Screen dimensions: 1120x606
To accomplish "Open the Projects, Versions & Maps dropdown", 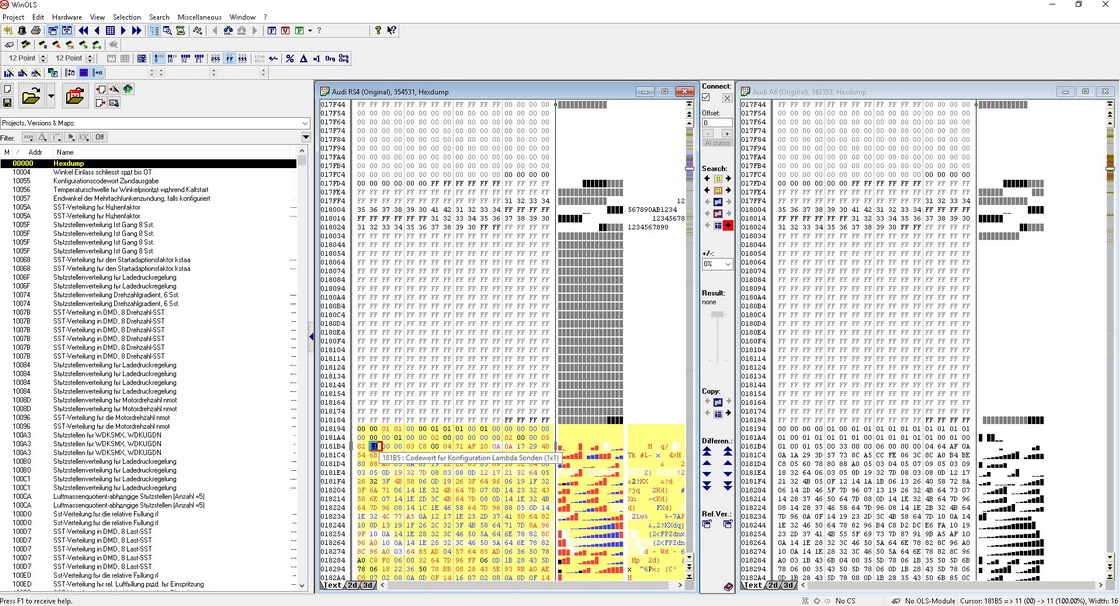I will coord(305,123).
